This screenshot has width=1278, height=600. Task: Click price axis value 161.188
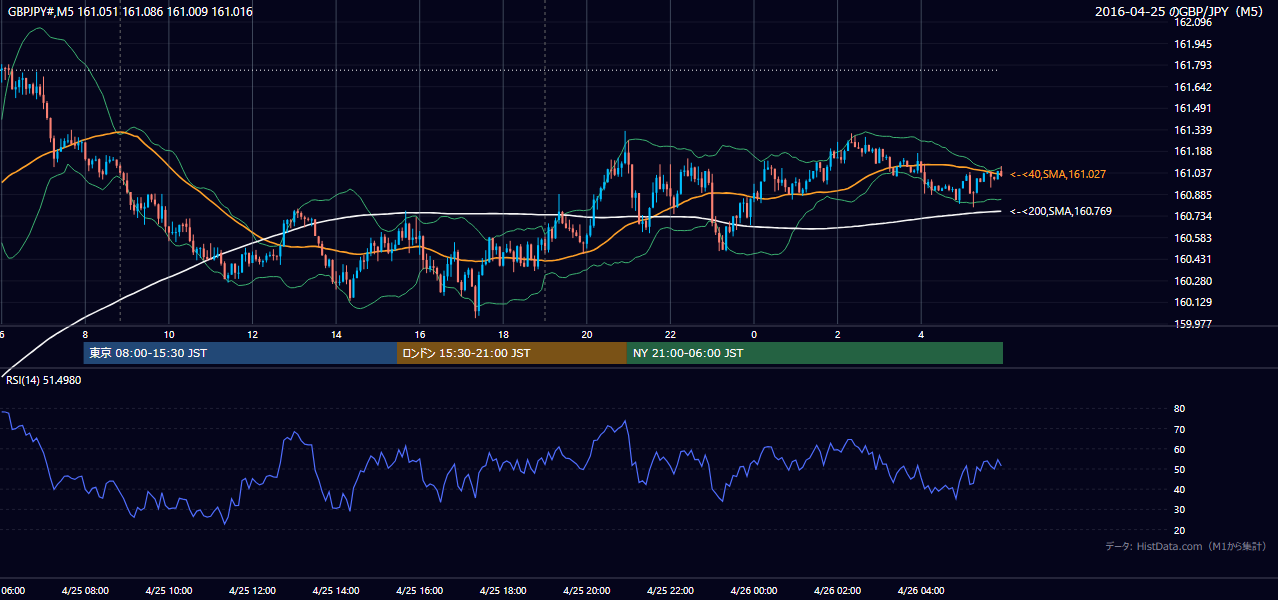[1193, 151]
